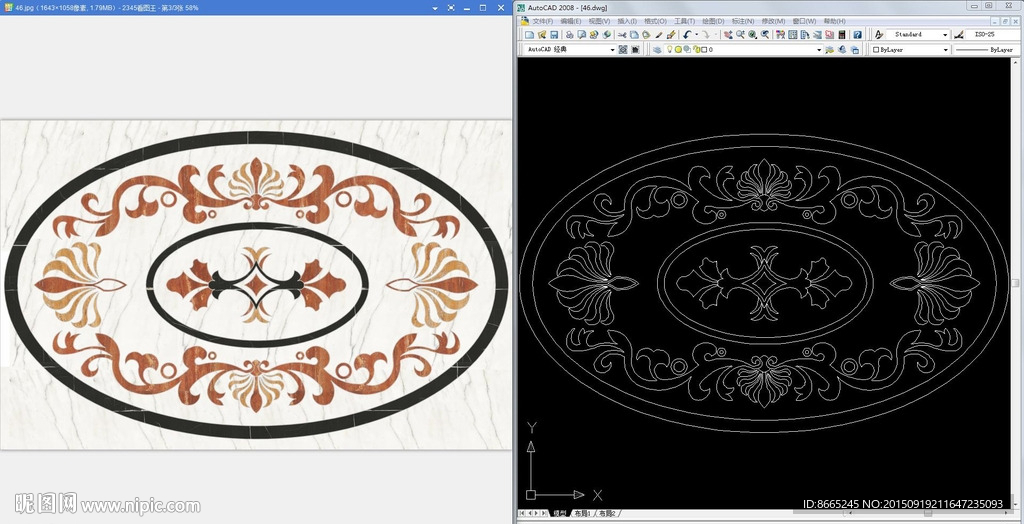This screenshot has width=1024, height=524.
Task: Toggle the layer lightbulb on/off icon
Action: (668, 49)
